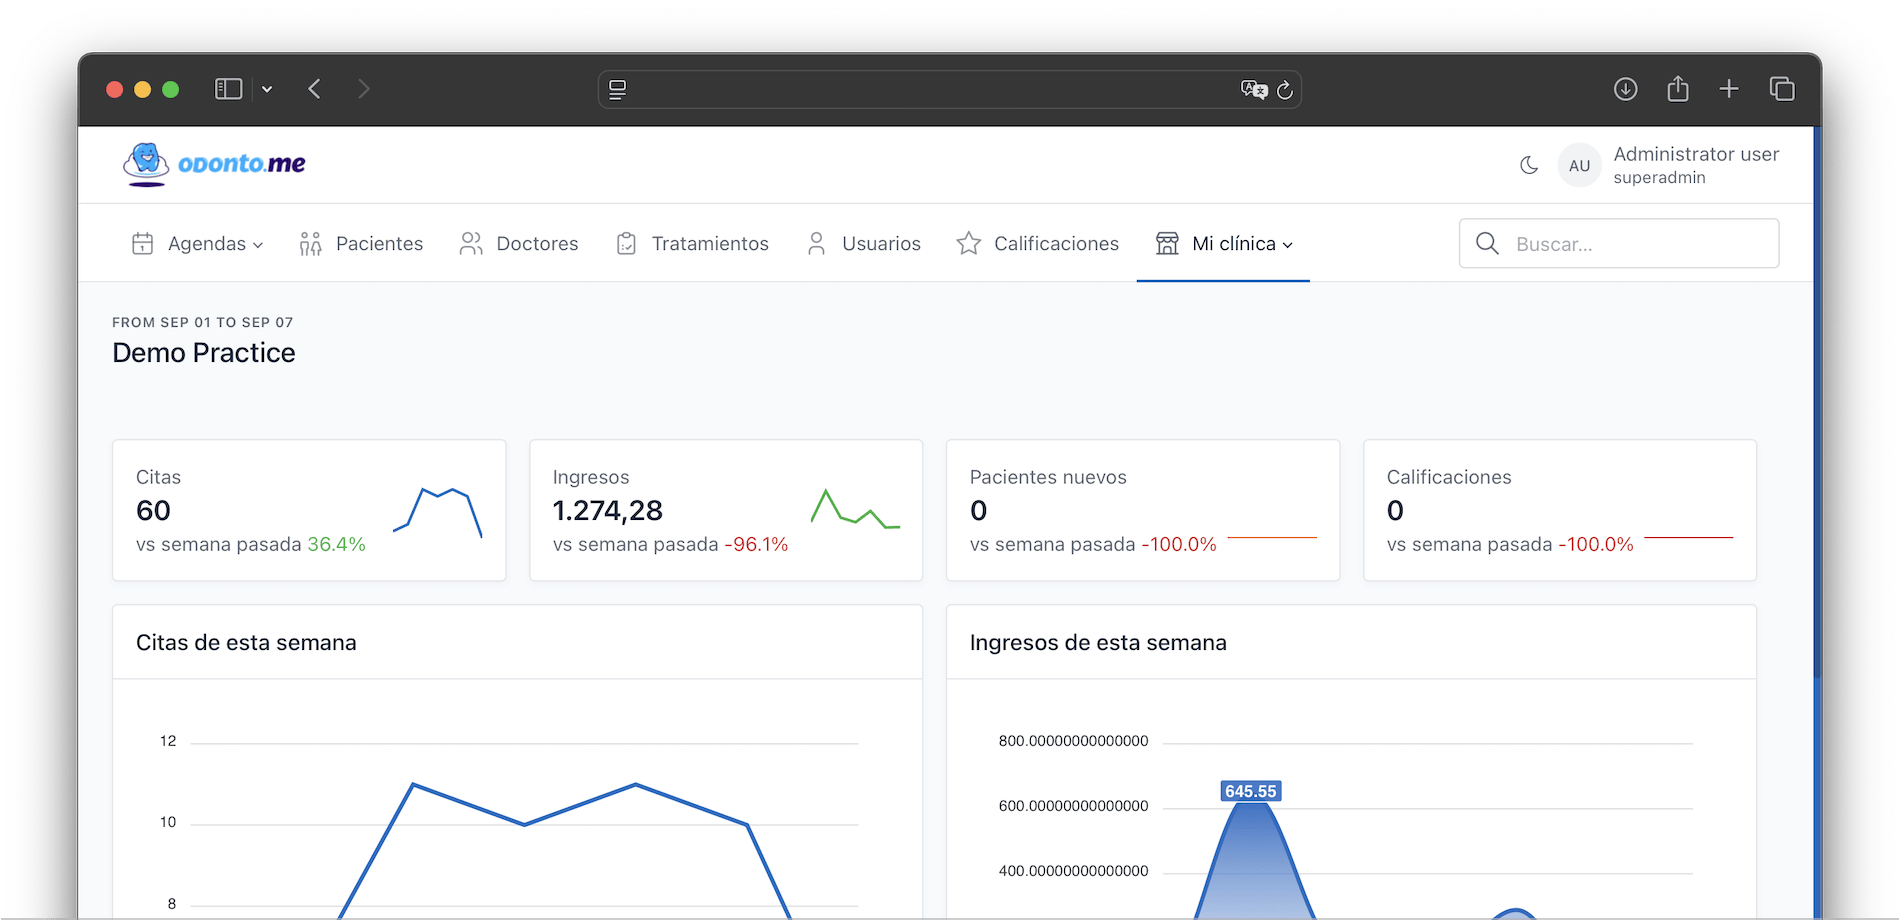Click the Calificaciones star icon
This screenshot has width=1900, height=920.
(x=968, y=243)
